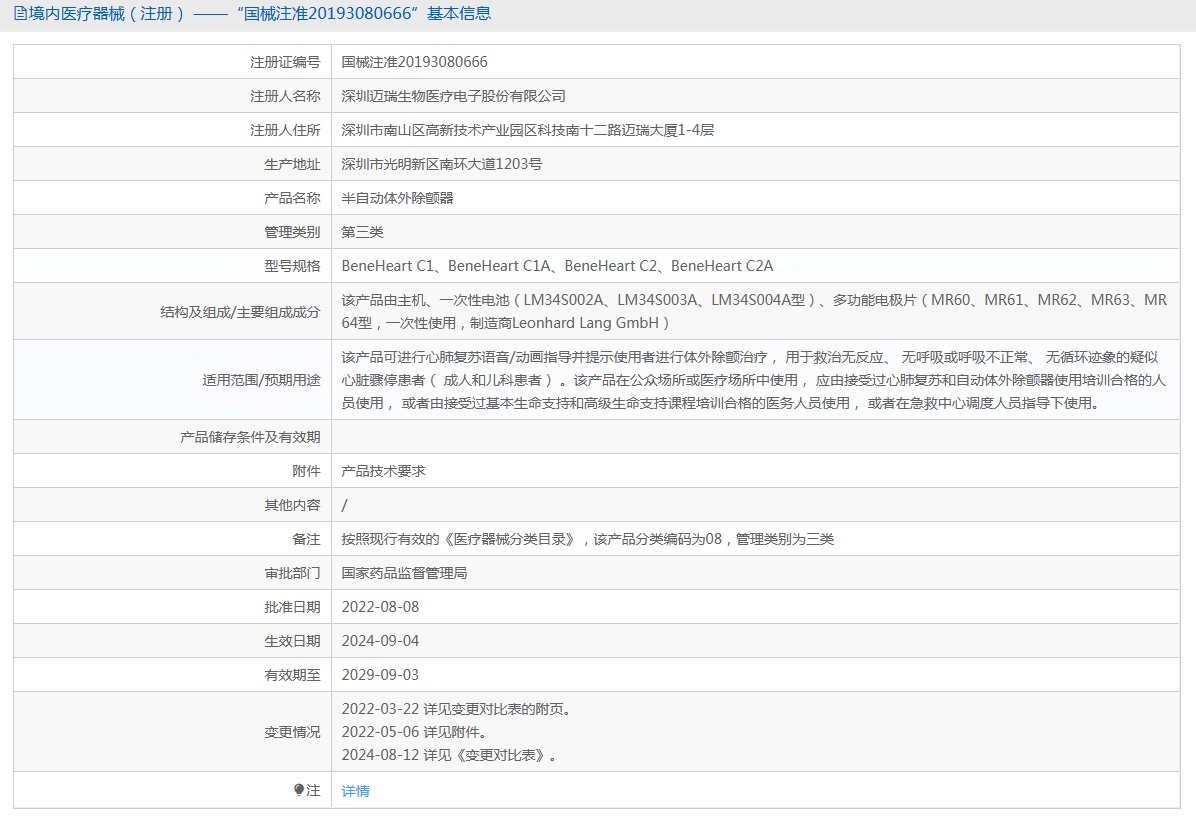Select management class value 第三类

(x=362, y=232)
